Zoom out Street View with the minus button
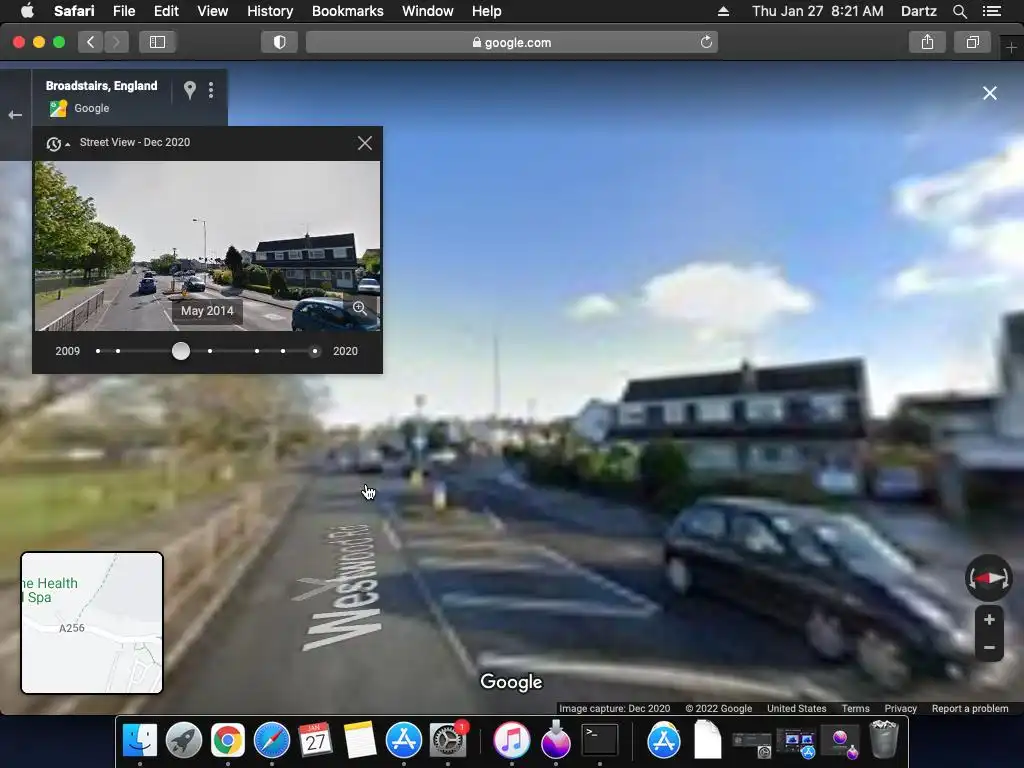The height and width of the screenshot is (768, 1024). click(x=989, y=648)
